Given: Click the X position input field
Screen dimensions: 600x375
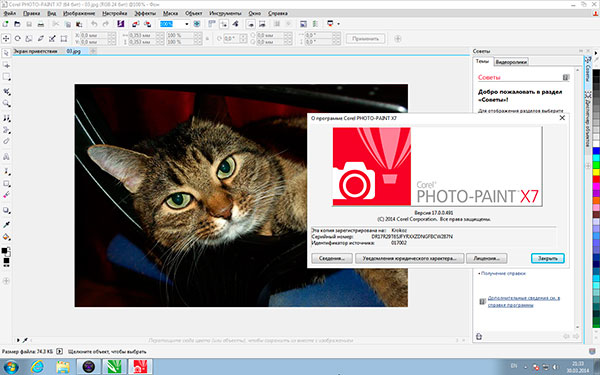Looking at the screenshot, I should click(x=94, y=35).
